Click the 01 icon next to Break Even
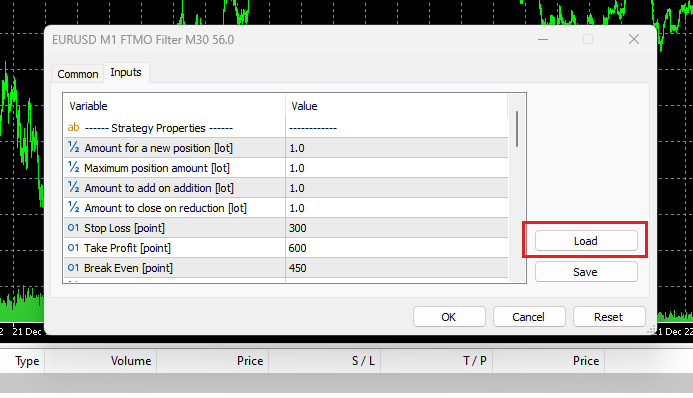The width and height of the screenshot is (693, 398). [73, 268]
